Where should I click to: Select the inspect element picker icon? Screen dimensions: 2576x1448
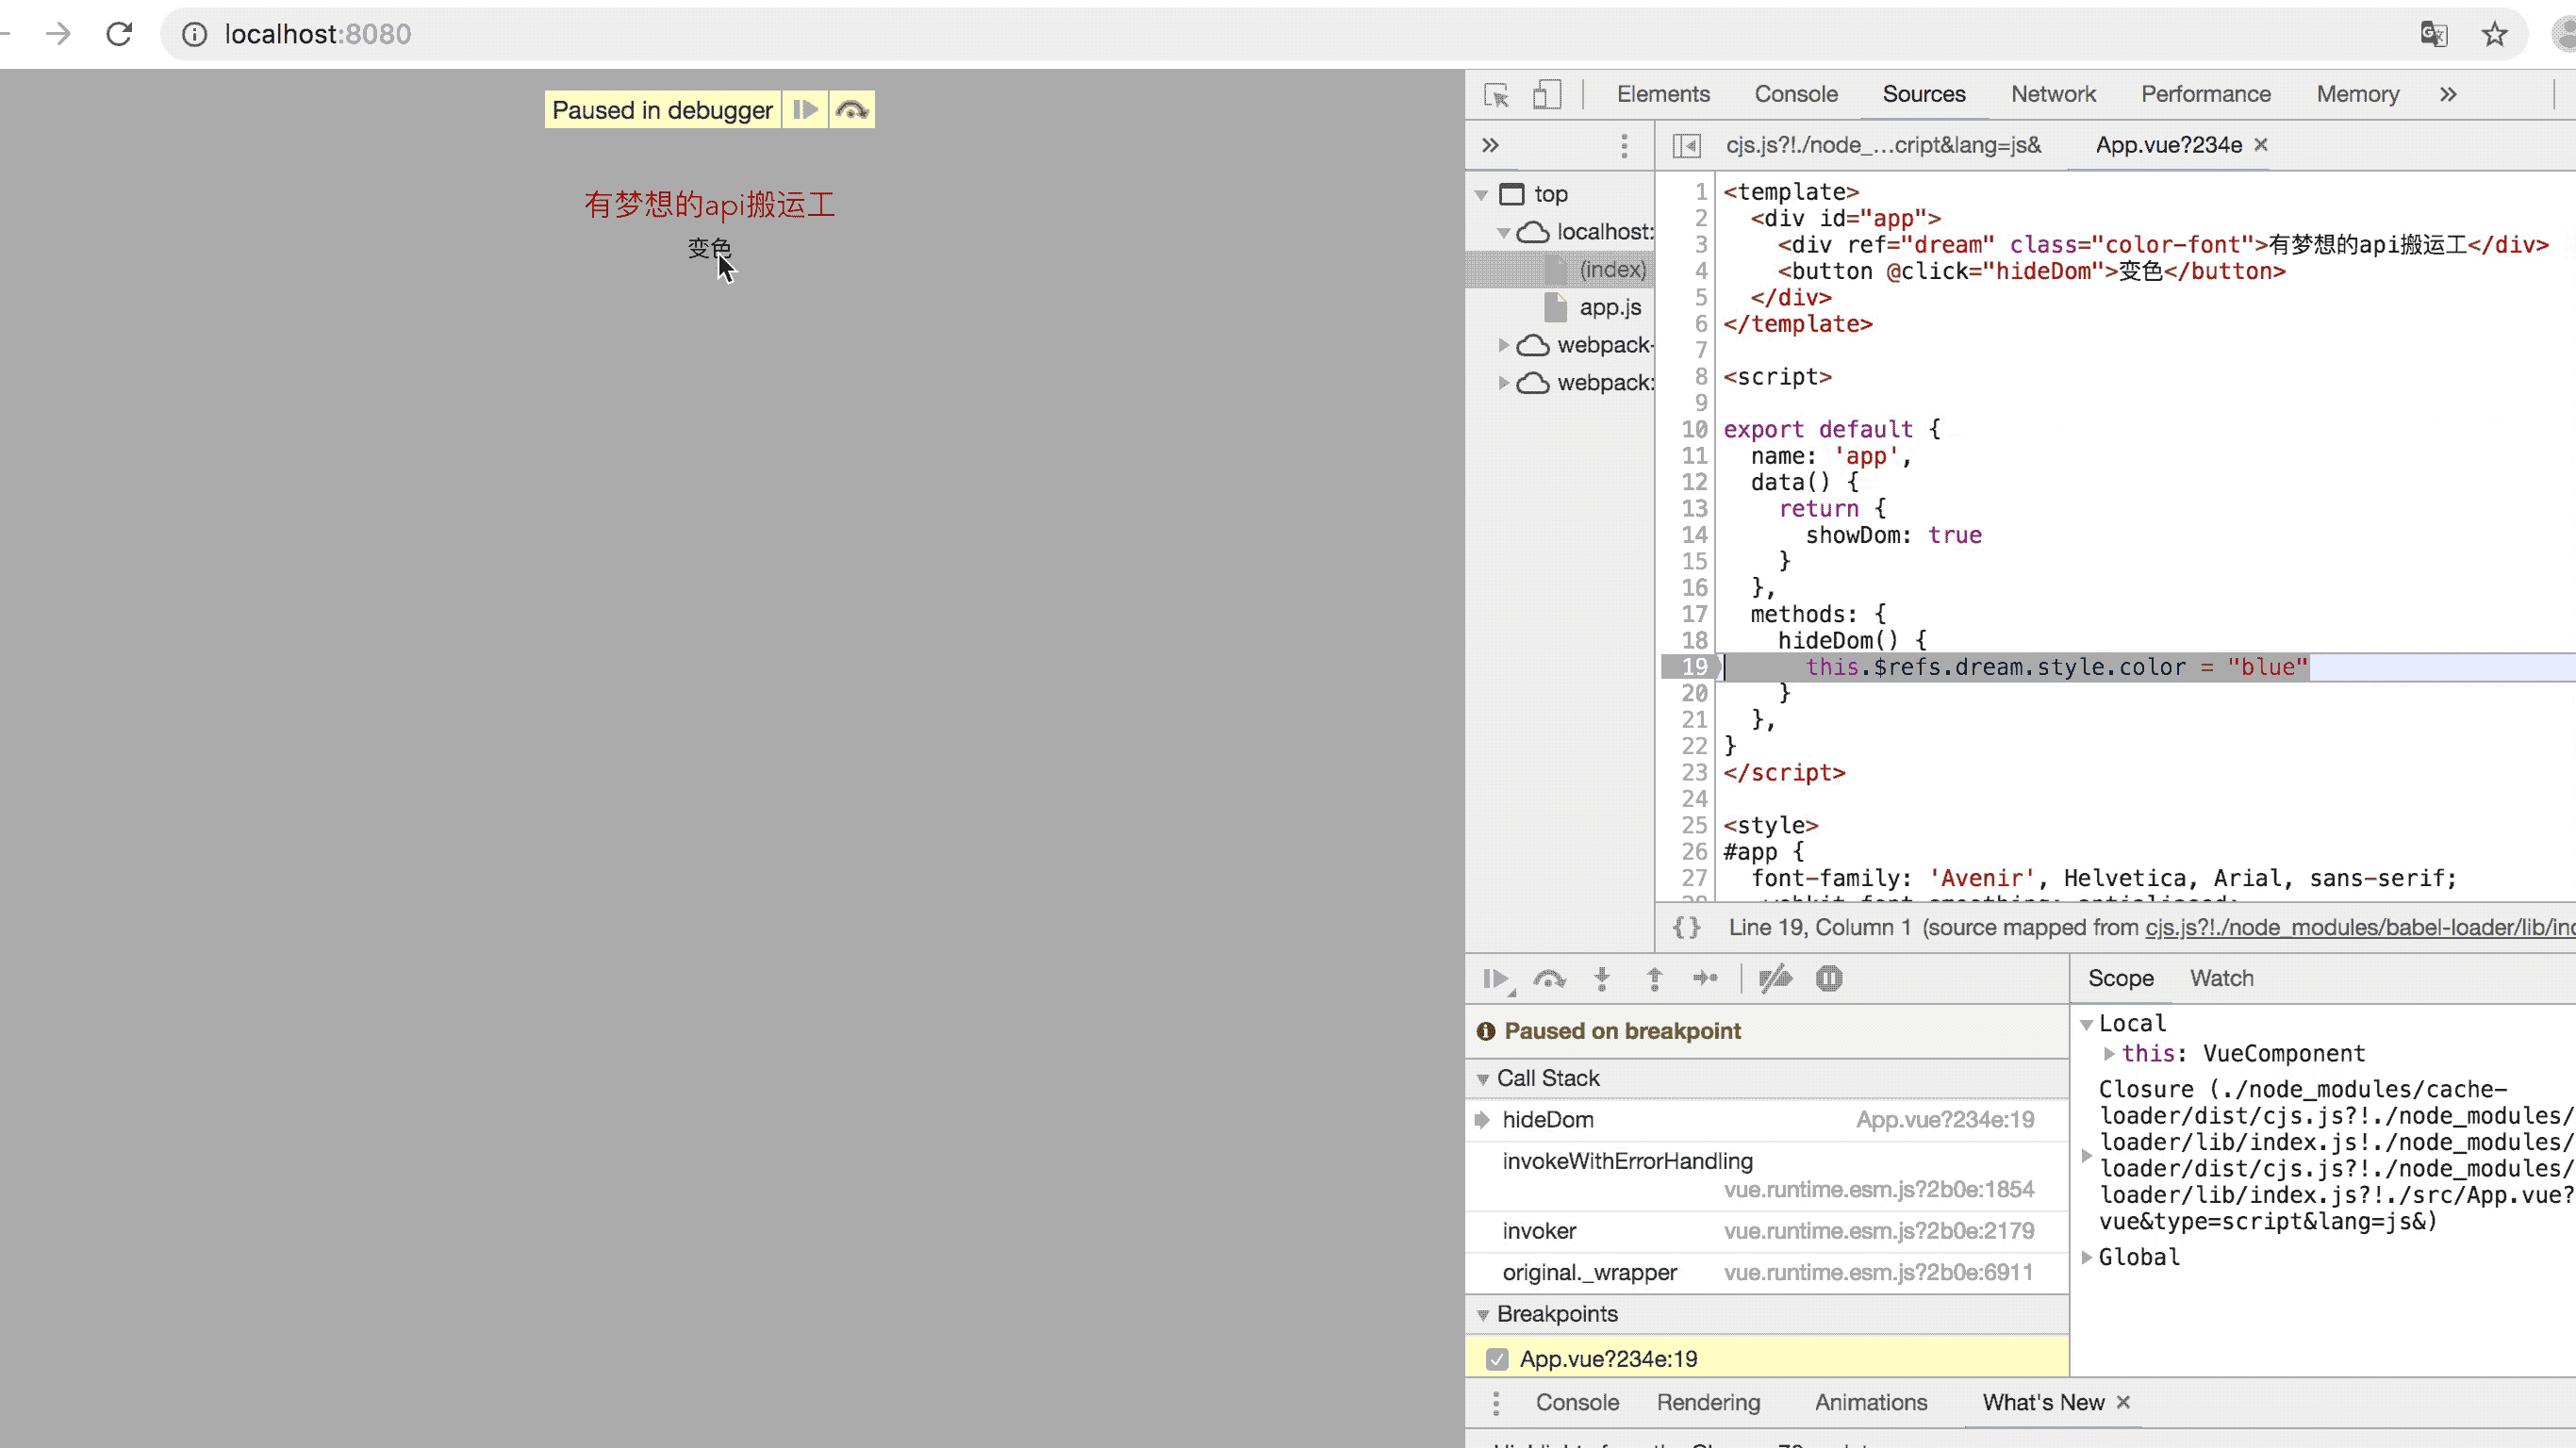pos(1496,95)
